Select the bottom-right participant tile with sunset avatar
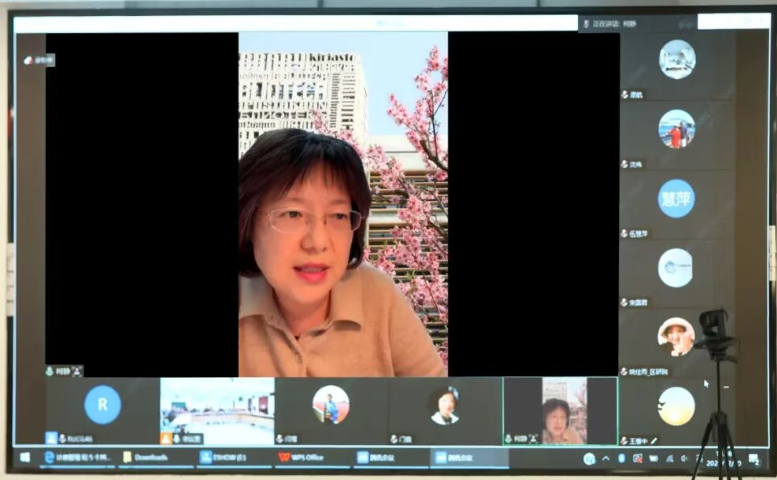The width and height of the screenshot is (777, 480). [676, 406]
